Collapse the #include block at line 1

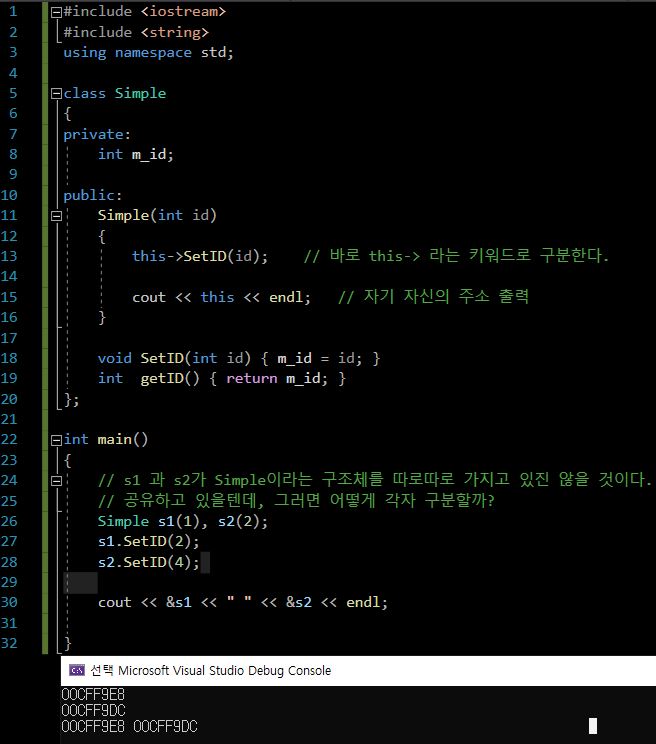click(x=56, y=12)
